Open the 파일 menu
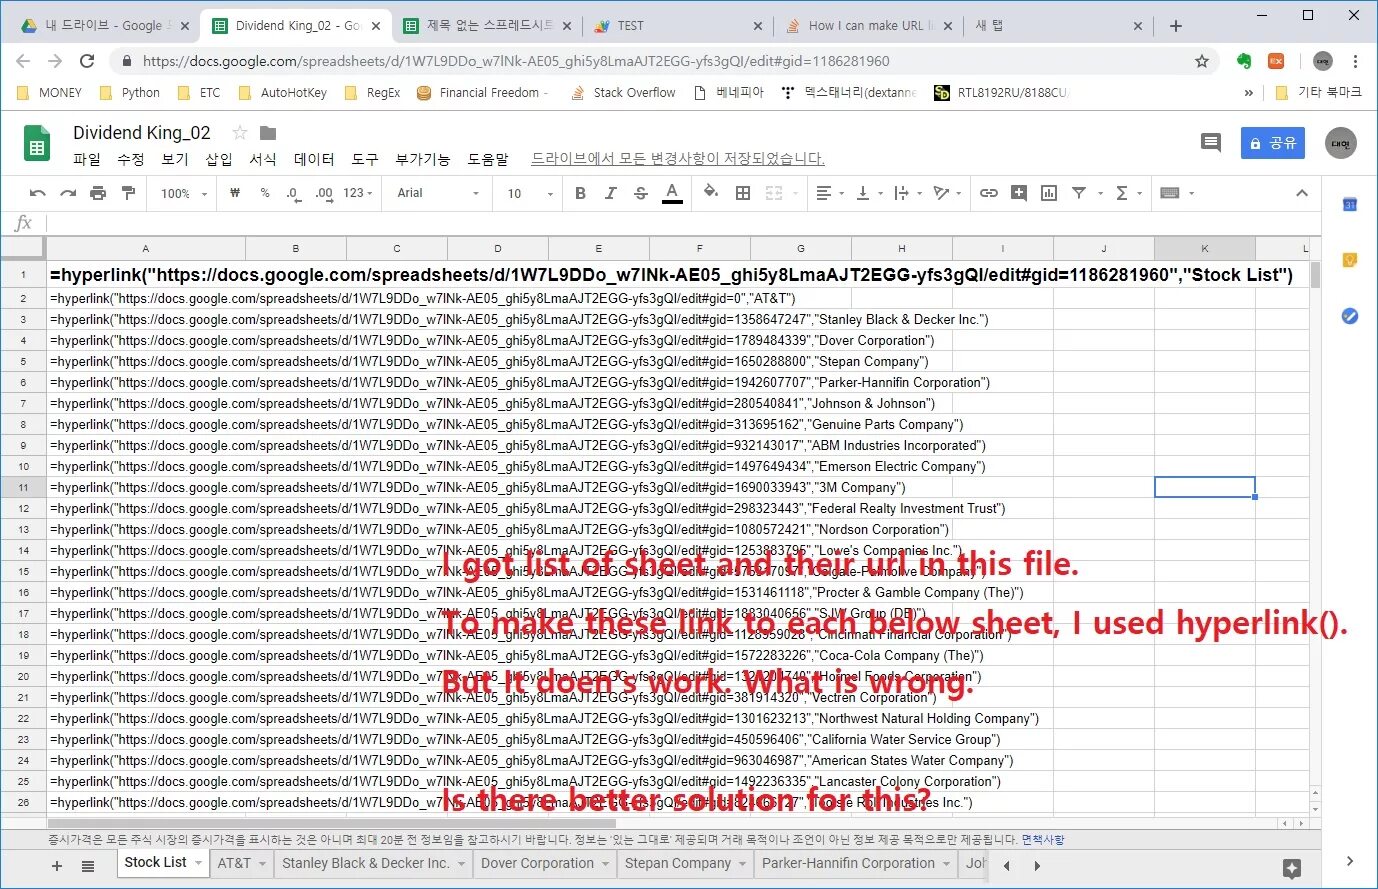 [x=87, y=159]
